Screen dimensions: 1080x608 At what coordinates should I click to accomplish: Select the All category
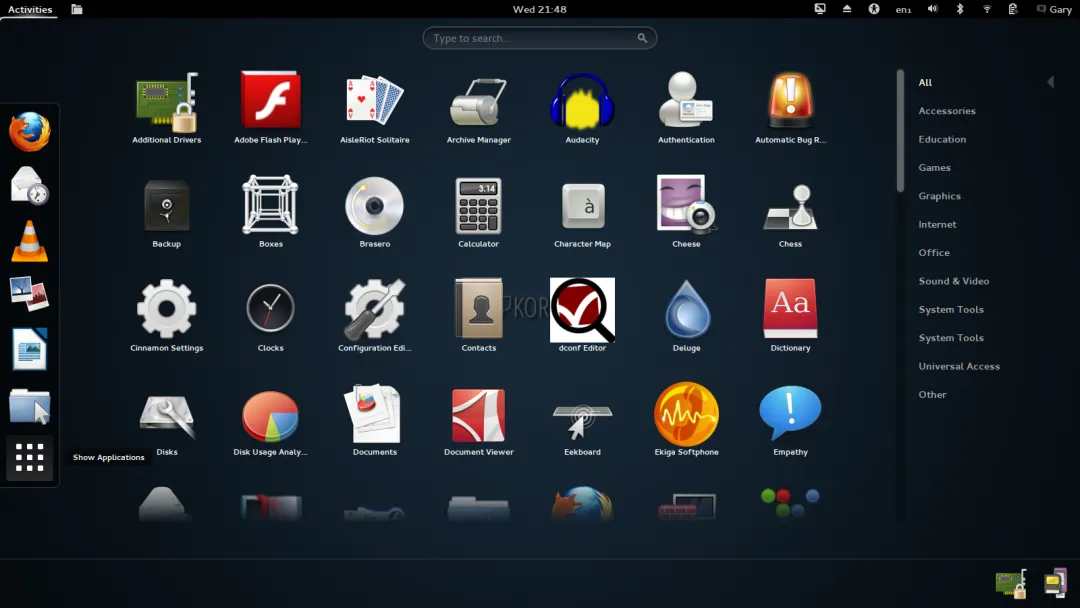click(925, 83)
